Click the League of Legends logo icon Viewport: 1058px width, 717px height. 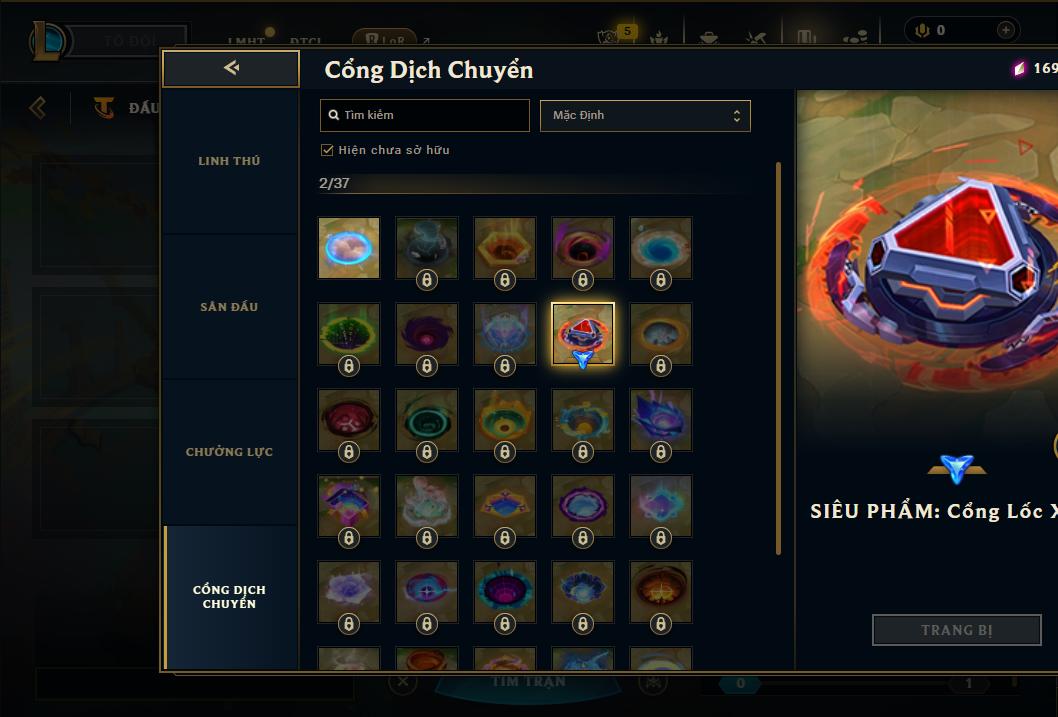pos(47,40)
